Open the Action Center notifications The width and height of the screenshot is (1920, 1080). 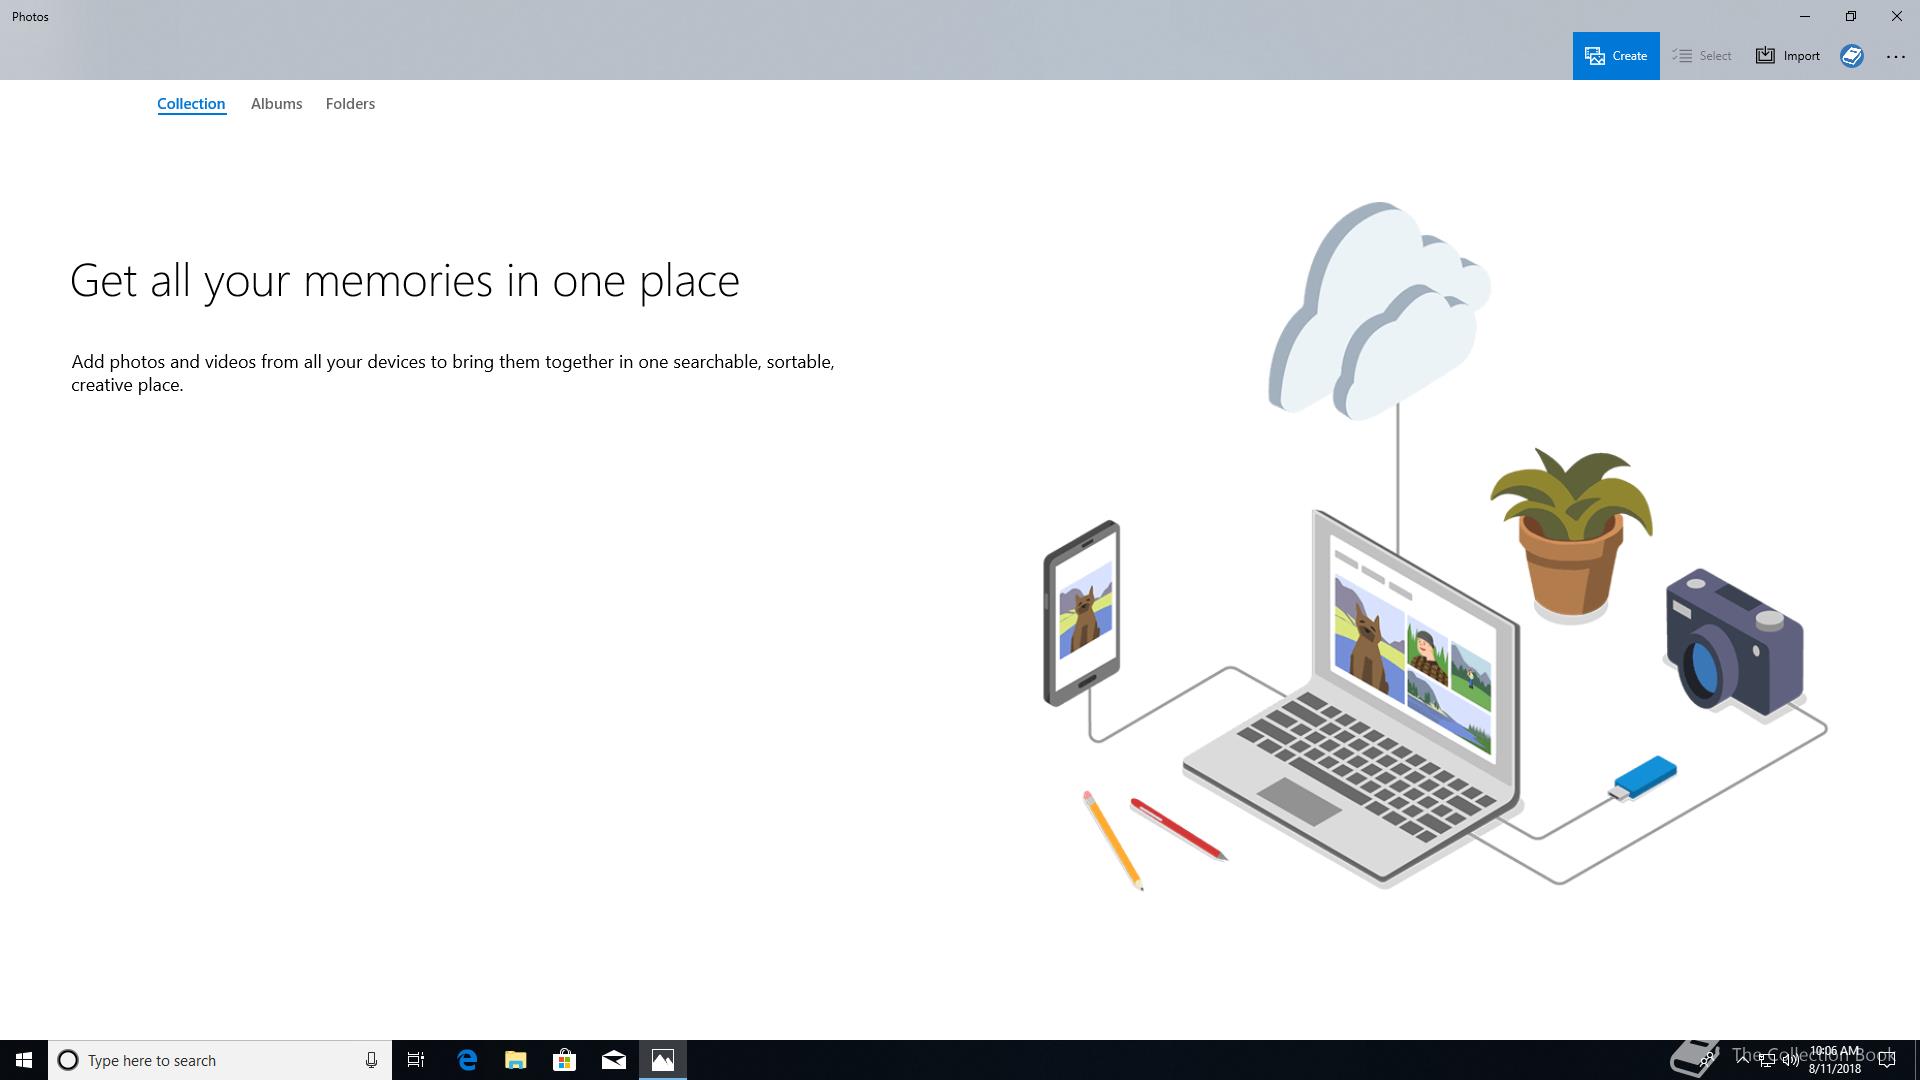pyautogui.click(x=1887, y=1060)
